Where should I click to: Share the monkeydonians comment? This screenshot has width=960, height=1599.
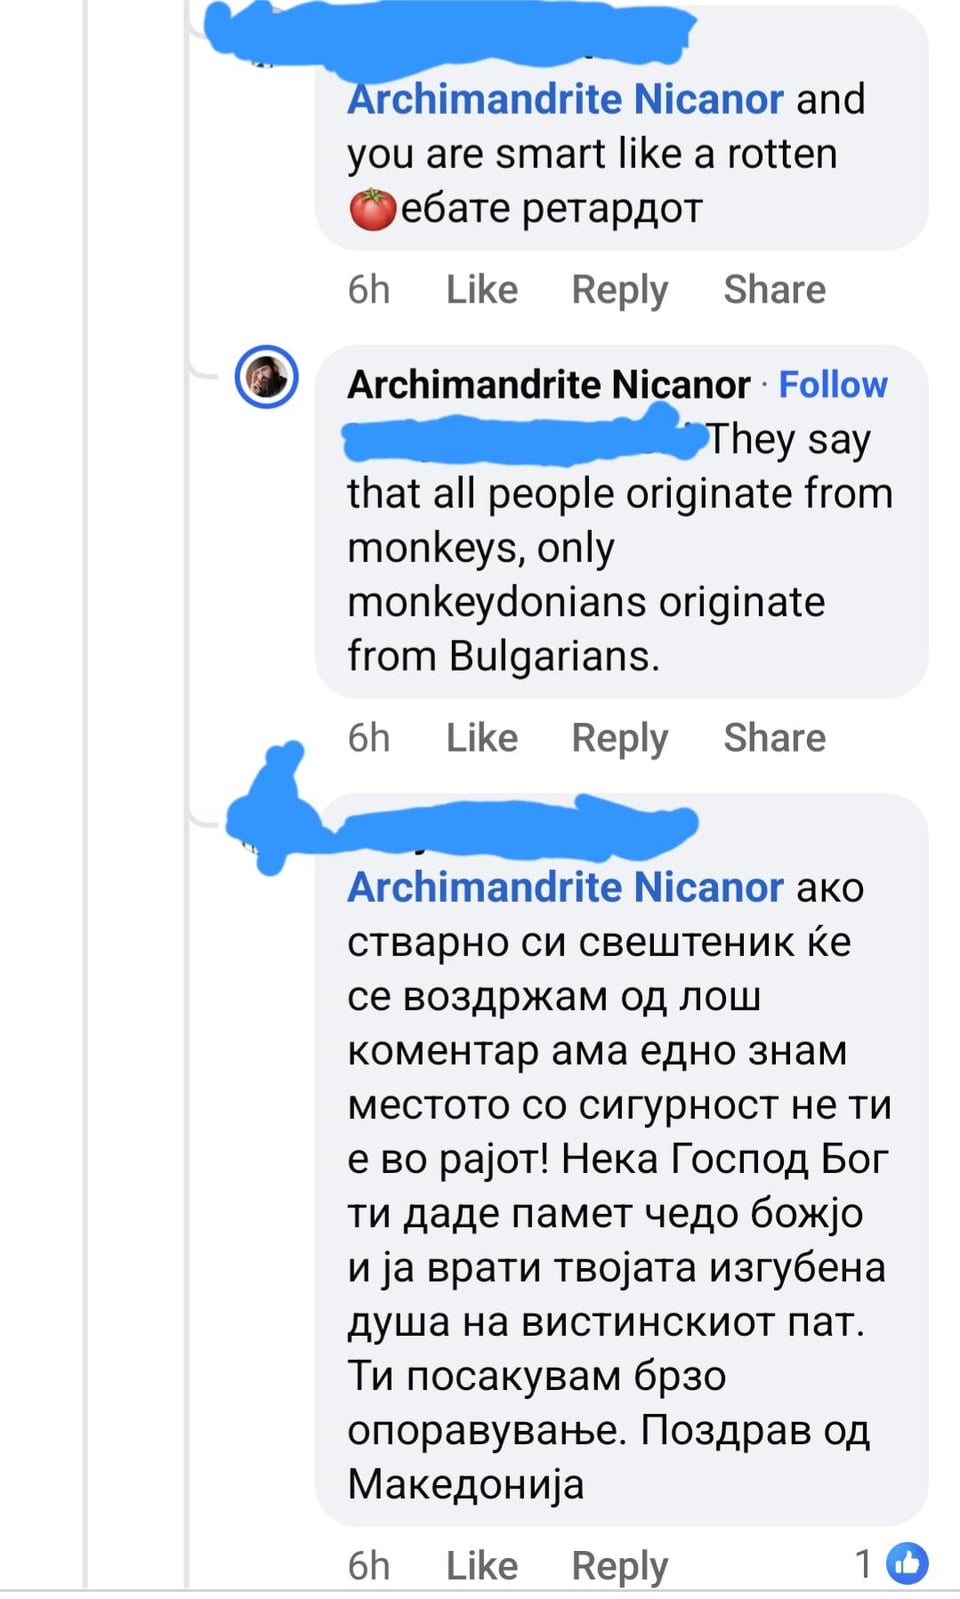click(775, 737)
